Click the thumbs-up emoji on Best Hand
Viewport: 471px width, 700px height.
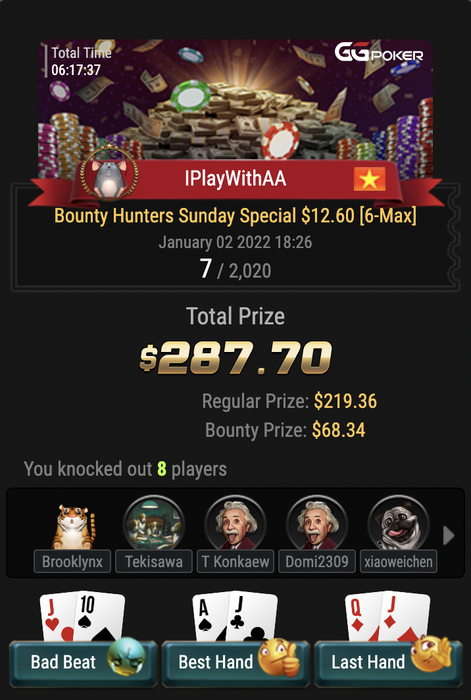pyautogui.click(x=279, y=656)
